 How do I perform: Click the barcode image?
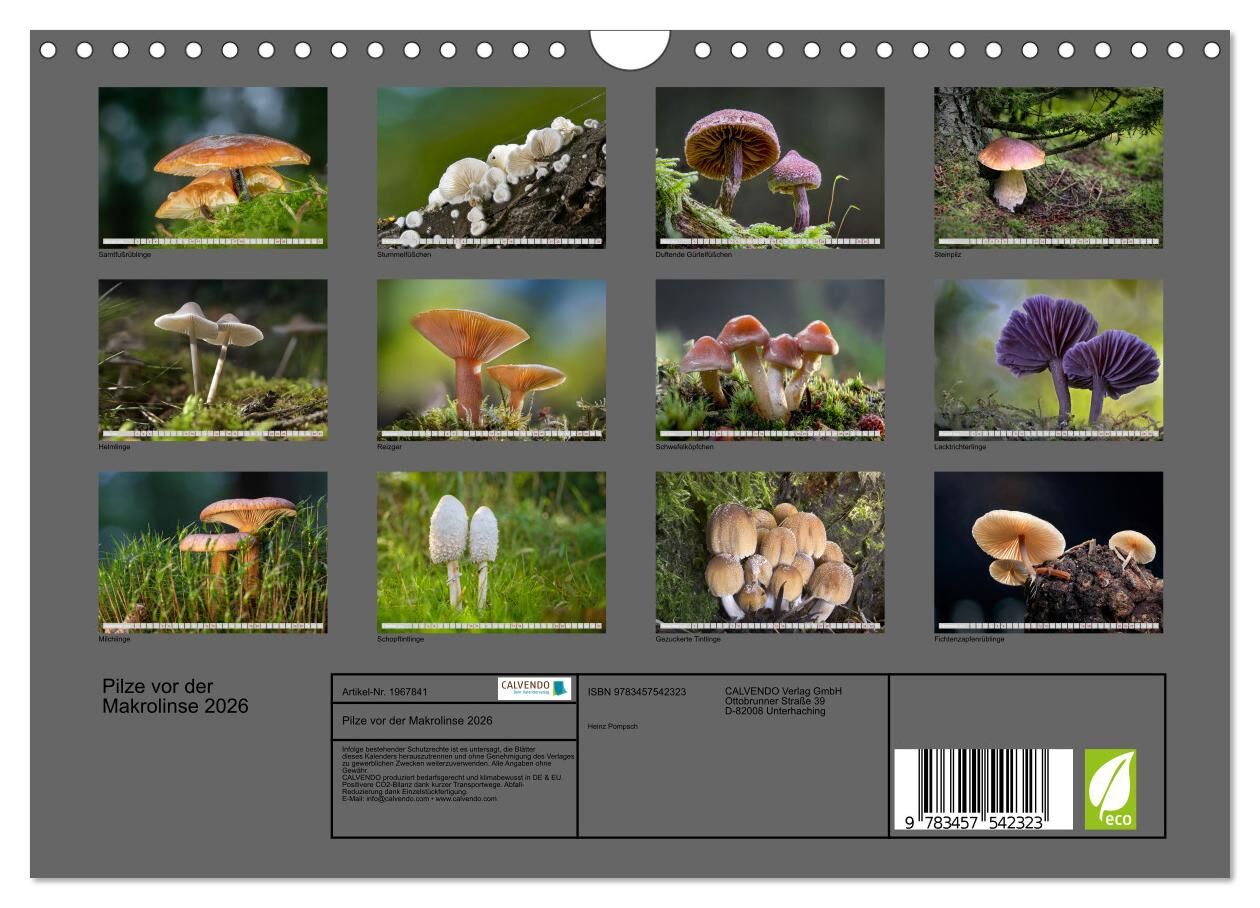point(982,790)
